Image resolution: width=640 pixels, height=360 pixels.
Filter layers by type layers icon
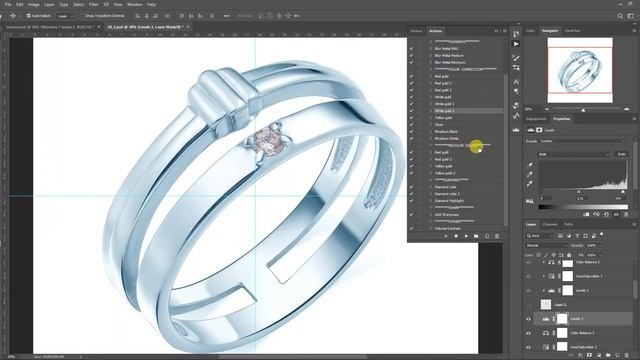click(577, 236)
